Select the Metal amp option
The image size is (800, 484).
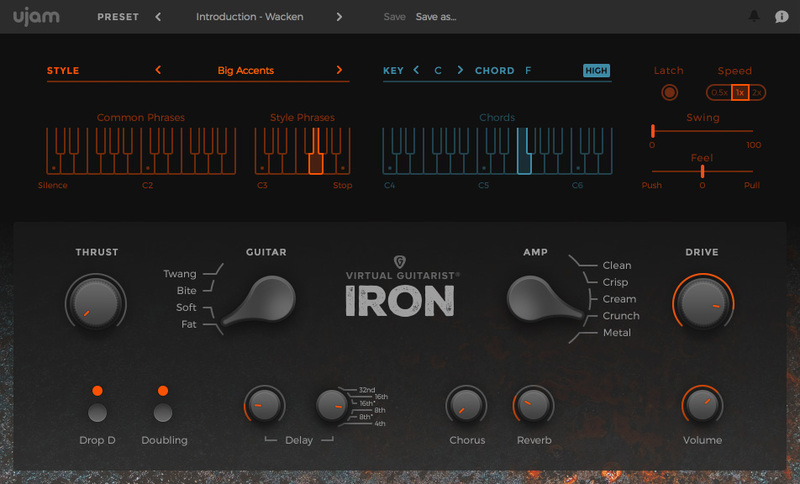click(617, 332)
